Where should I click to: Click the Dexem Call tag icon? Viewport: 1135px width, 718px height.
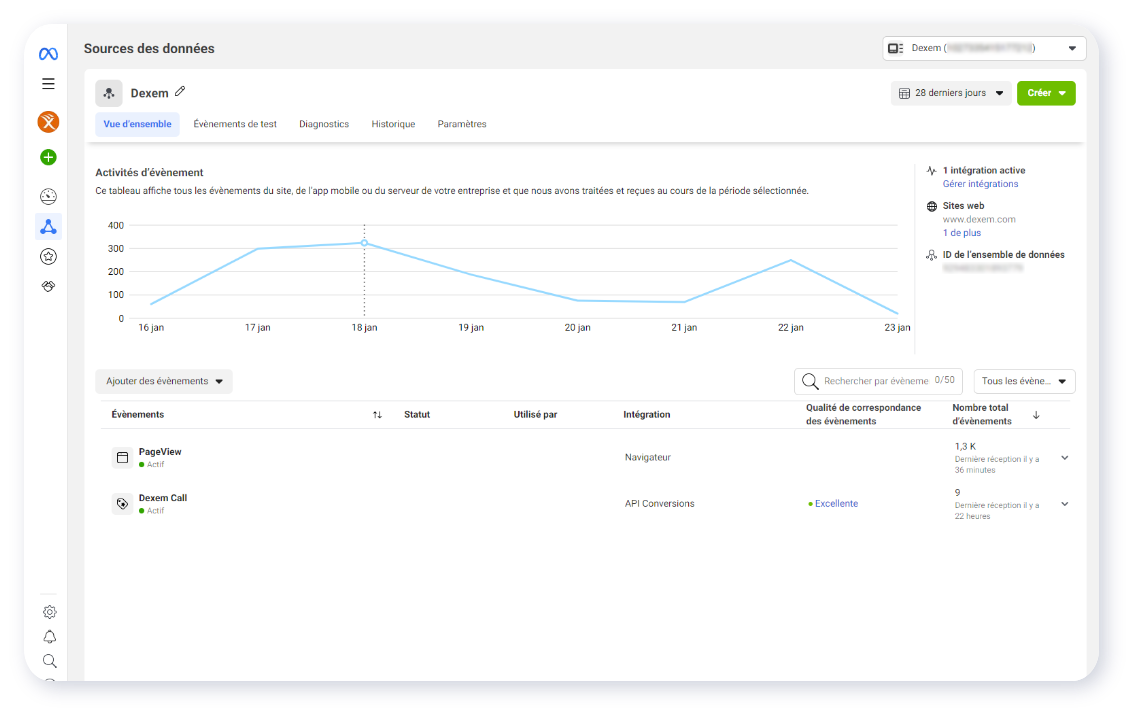pos(122,504)
